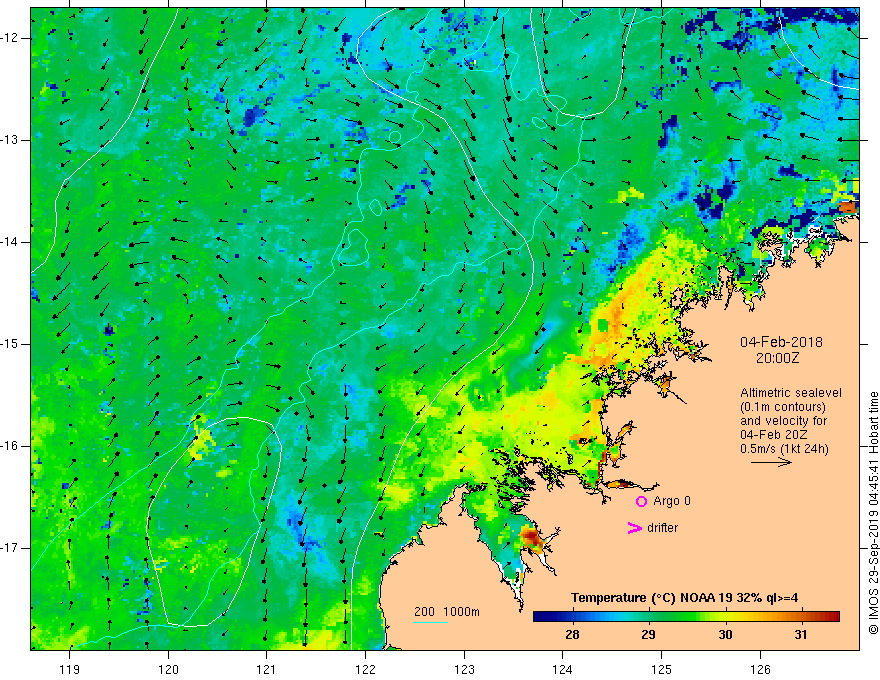
Task: Click the color bar tick label 31
Action: click(801, 635)
